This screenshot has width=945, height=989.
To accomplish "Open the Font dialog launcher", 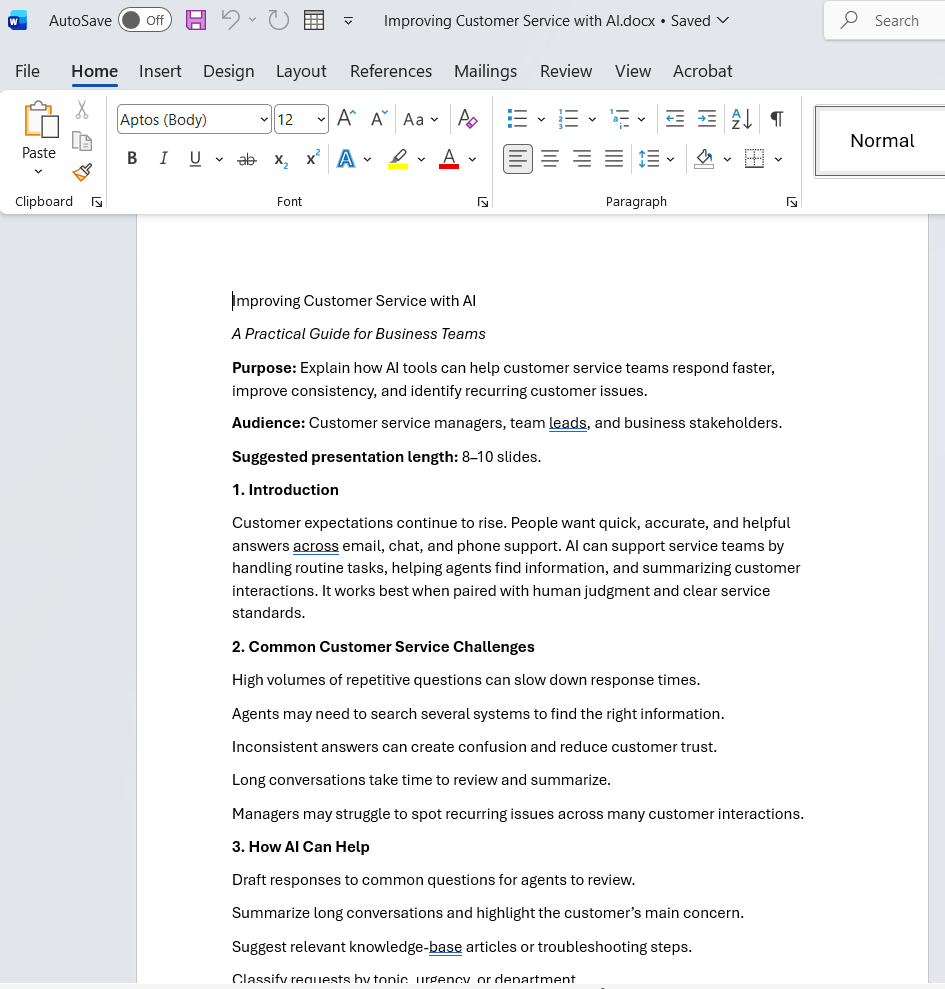I will click(483, 202).
